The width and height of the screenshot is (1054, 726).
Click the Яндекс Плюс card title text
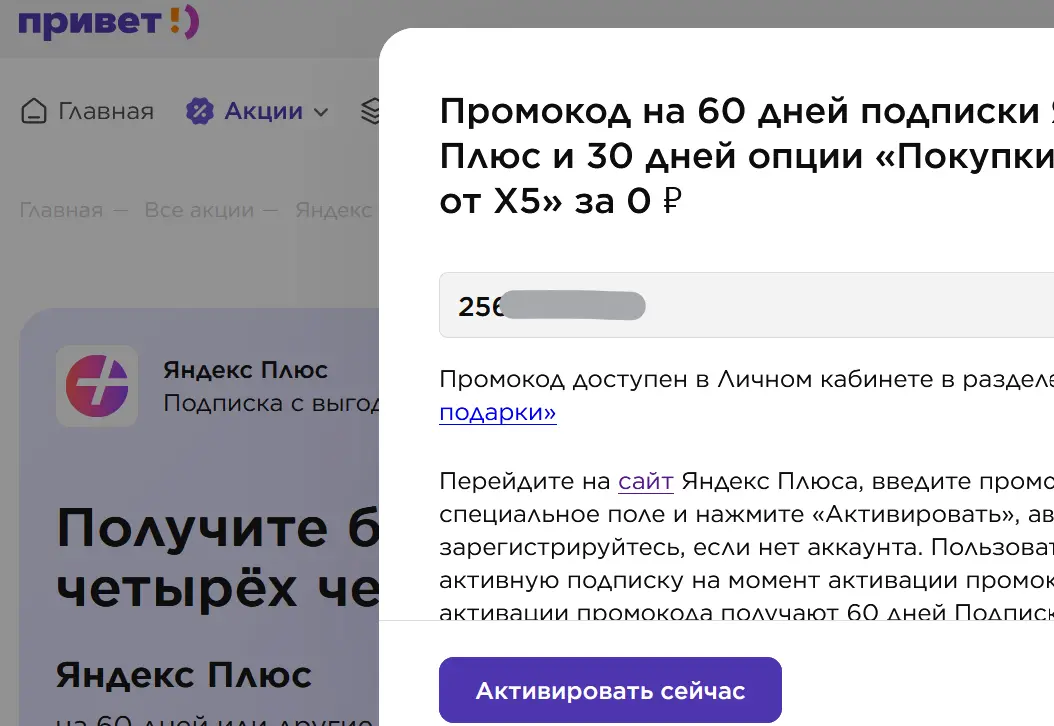tap(245, 370)
